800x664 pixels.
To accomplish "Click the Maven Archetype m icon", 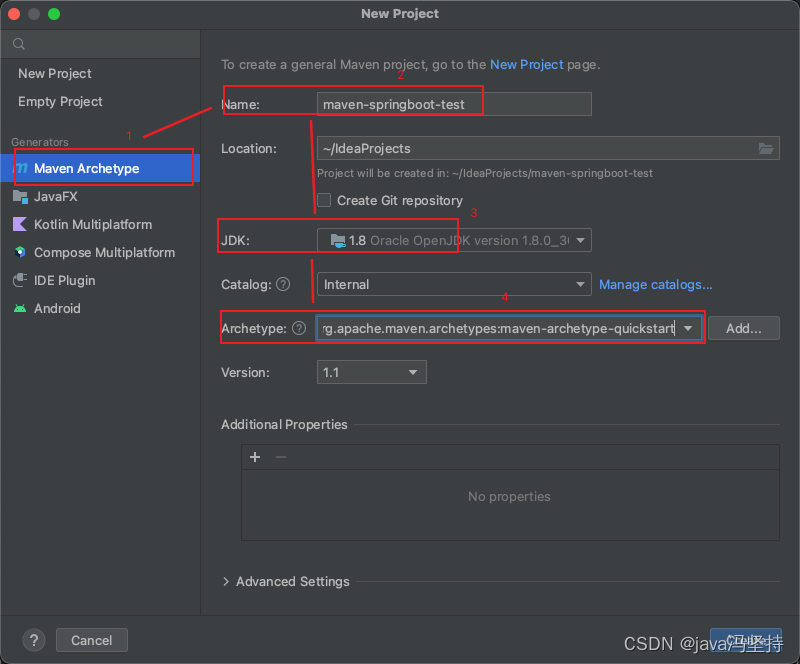I will (20, 168).
